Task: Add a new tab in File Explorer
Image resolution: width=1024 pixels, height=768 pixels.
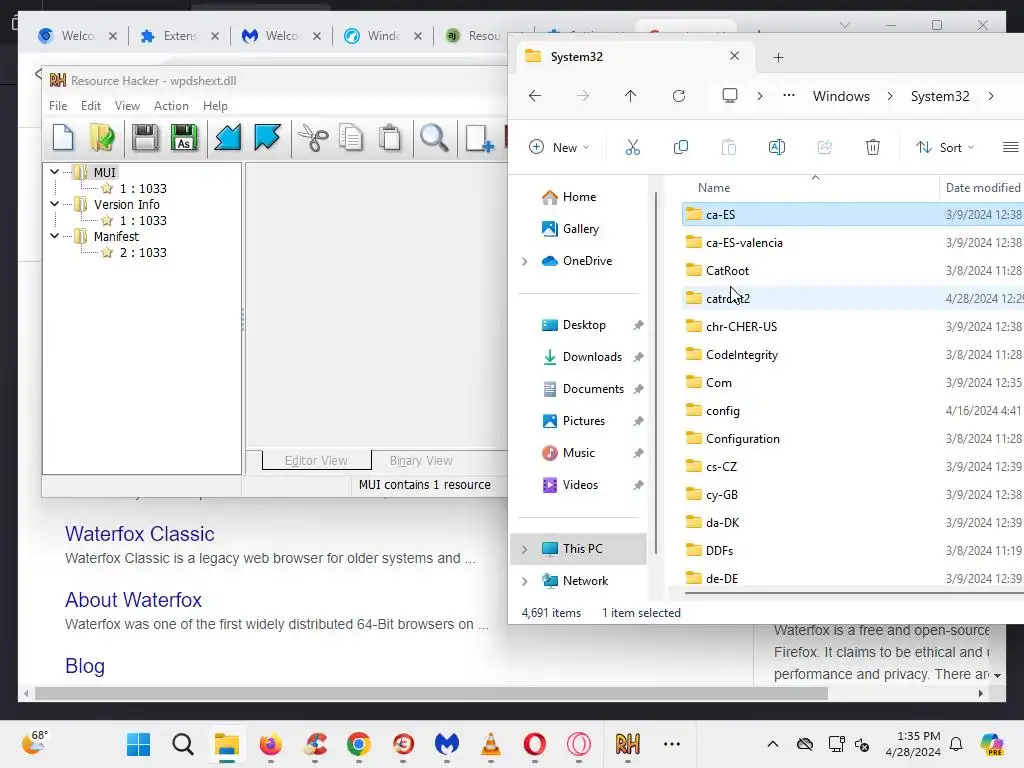Action: point(778,57)
